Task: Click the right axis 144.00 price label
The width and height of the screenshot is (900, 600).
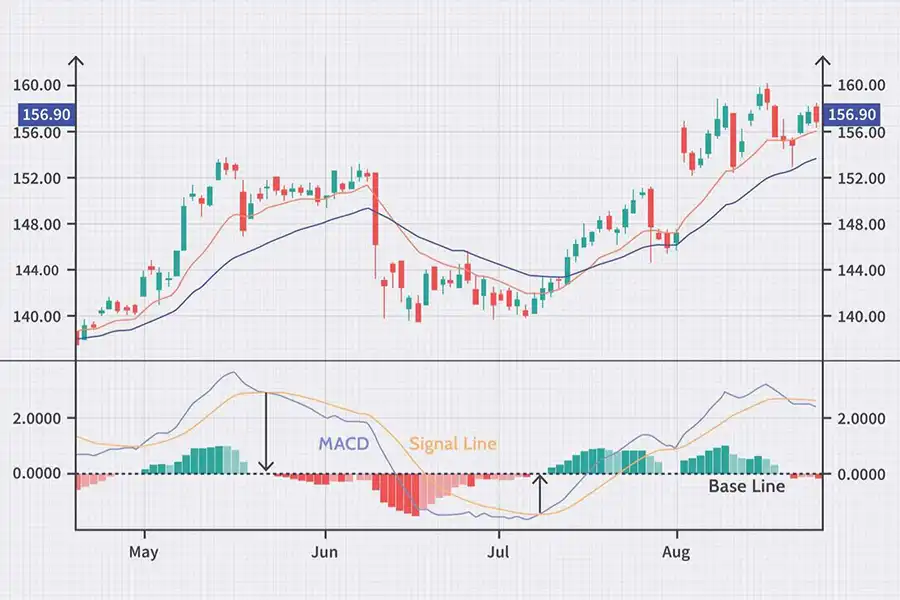Action: click(861, 270)
